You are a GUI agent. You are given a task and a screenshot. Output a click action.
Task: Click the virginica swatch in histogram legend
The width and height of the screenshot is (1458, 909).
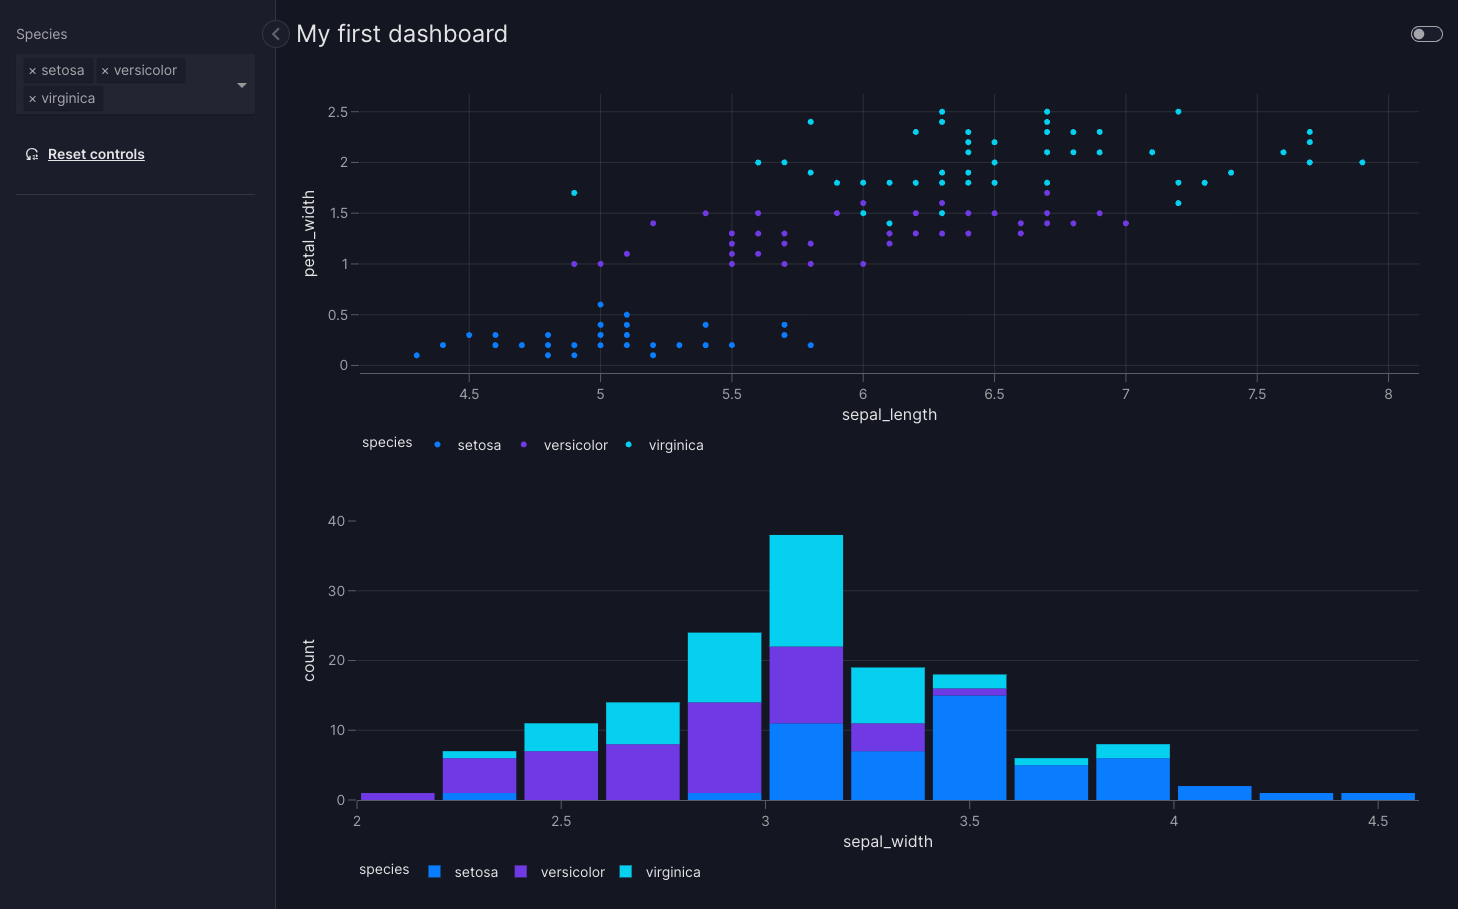click(626, 872)
